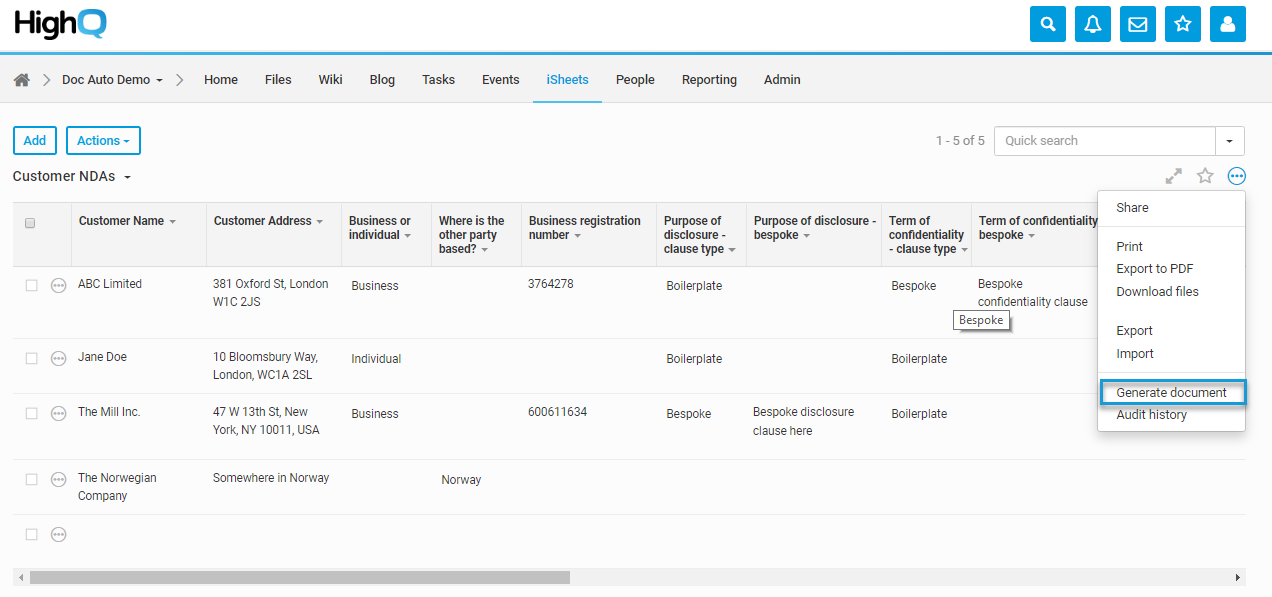The width and height of the screenshot is (1272, 597).
Task: Open the user profile icon
Action: pyautogui.click(x=1228, y=24)
